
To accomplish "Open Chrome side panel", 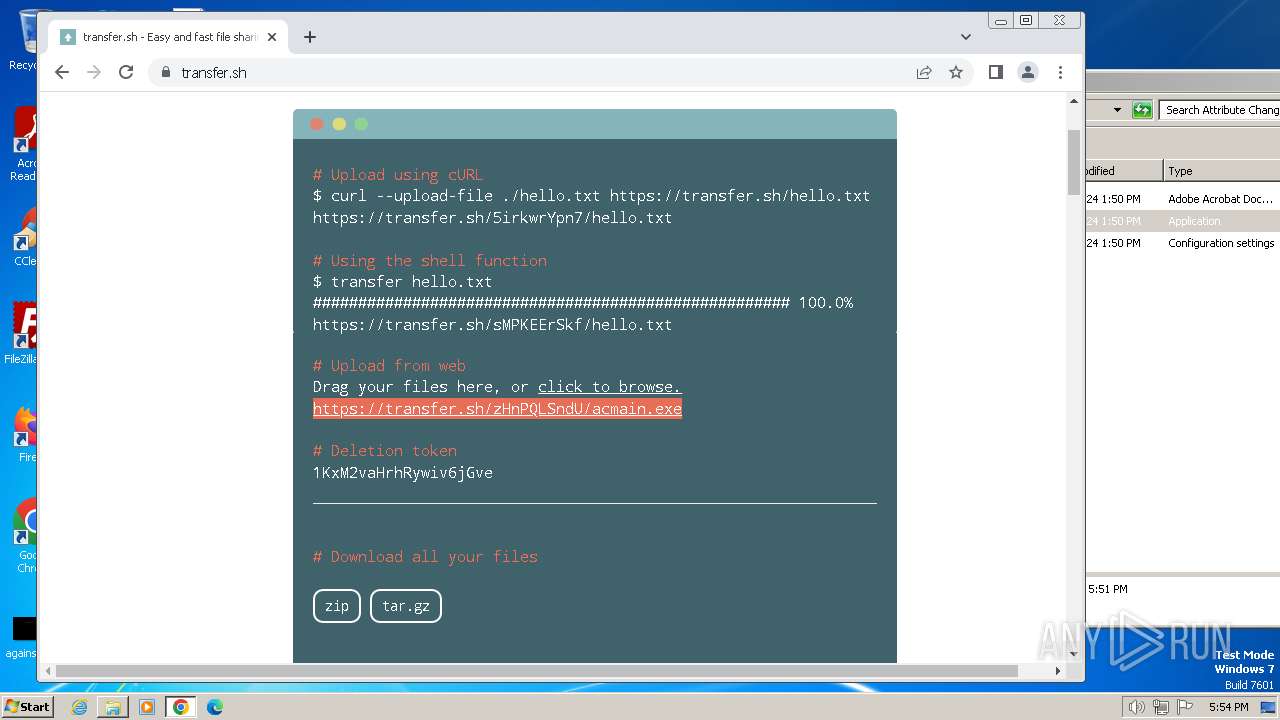I will click(996, 72).
